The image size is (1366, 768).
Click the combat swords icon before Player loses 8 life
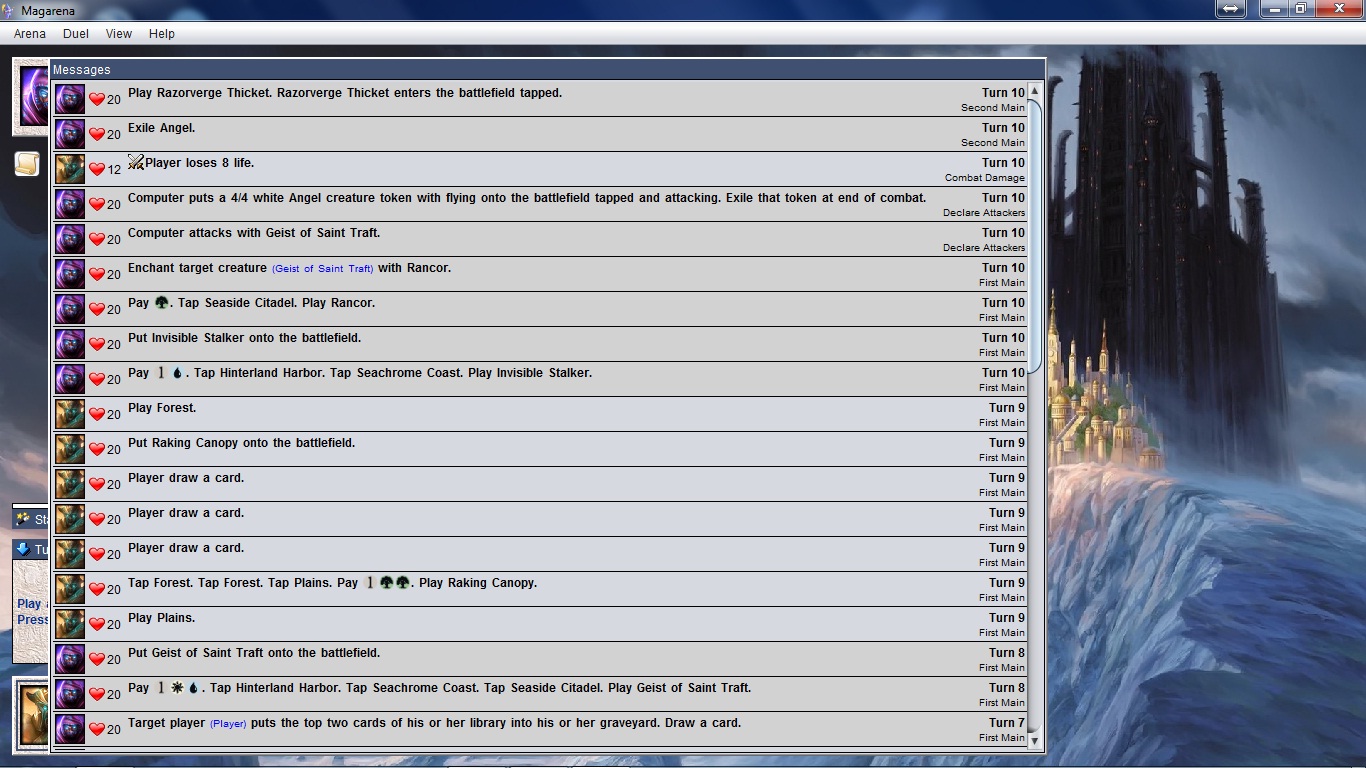(x=136, y=162)
